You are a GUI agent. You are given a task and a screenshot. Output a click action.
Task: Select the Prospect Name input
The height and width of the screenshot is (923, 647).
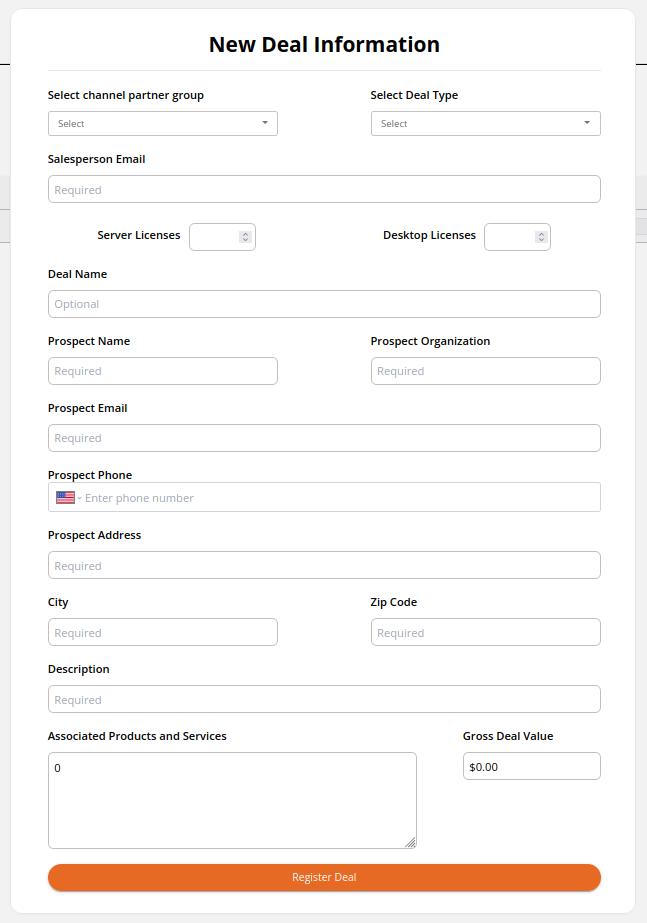tap(162, 371)
